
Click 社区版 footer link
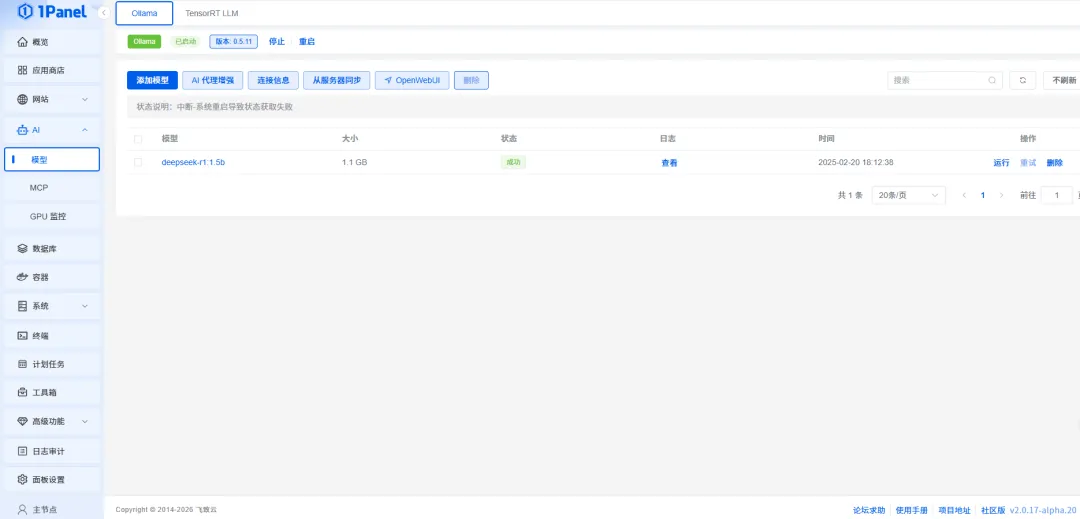pyautogui.click(x=993, y=511)
